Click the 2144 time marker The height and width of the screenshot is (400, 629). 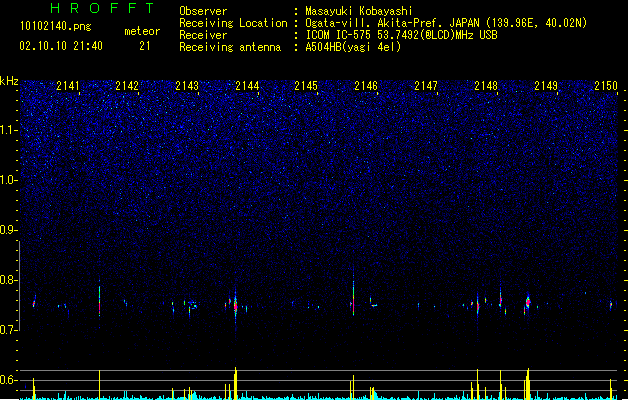coord(247,86)
